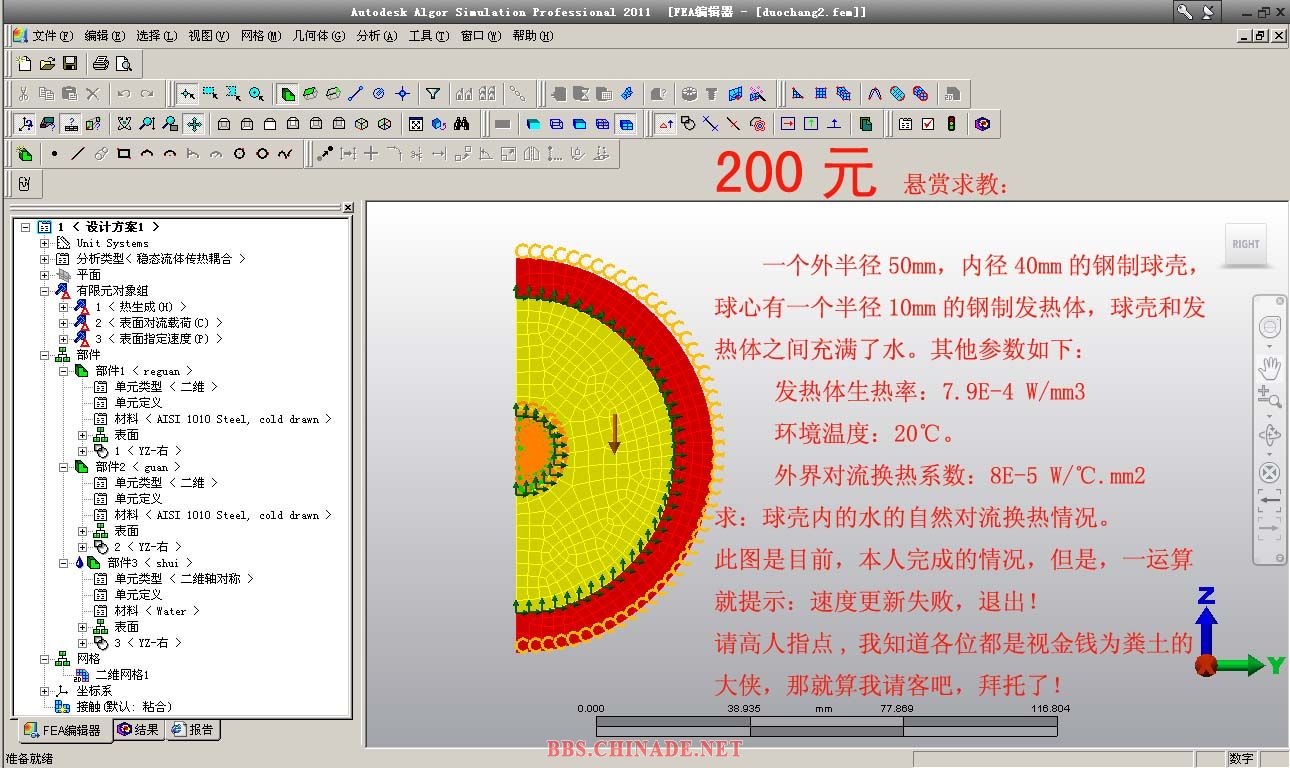The image size is (1290, 768).
Task: Toggle point selection shape mode
Action: click(x=187, y=94)
